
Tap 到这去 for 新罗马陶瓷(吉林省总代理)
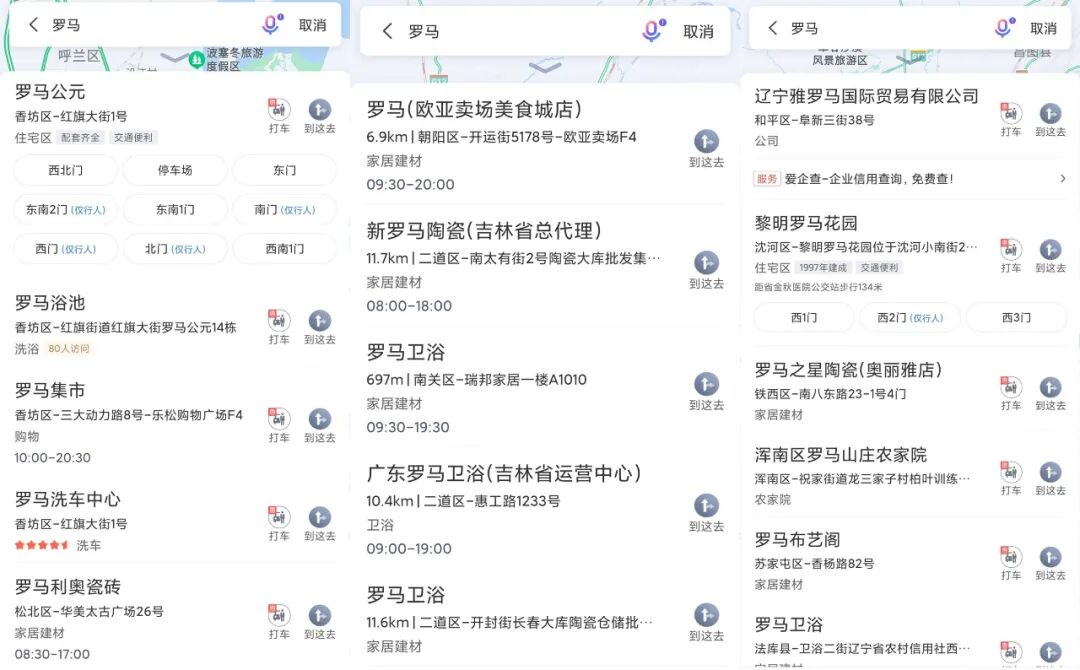706,270
